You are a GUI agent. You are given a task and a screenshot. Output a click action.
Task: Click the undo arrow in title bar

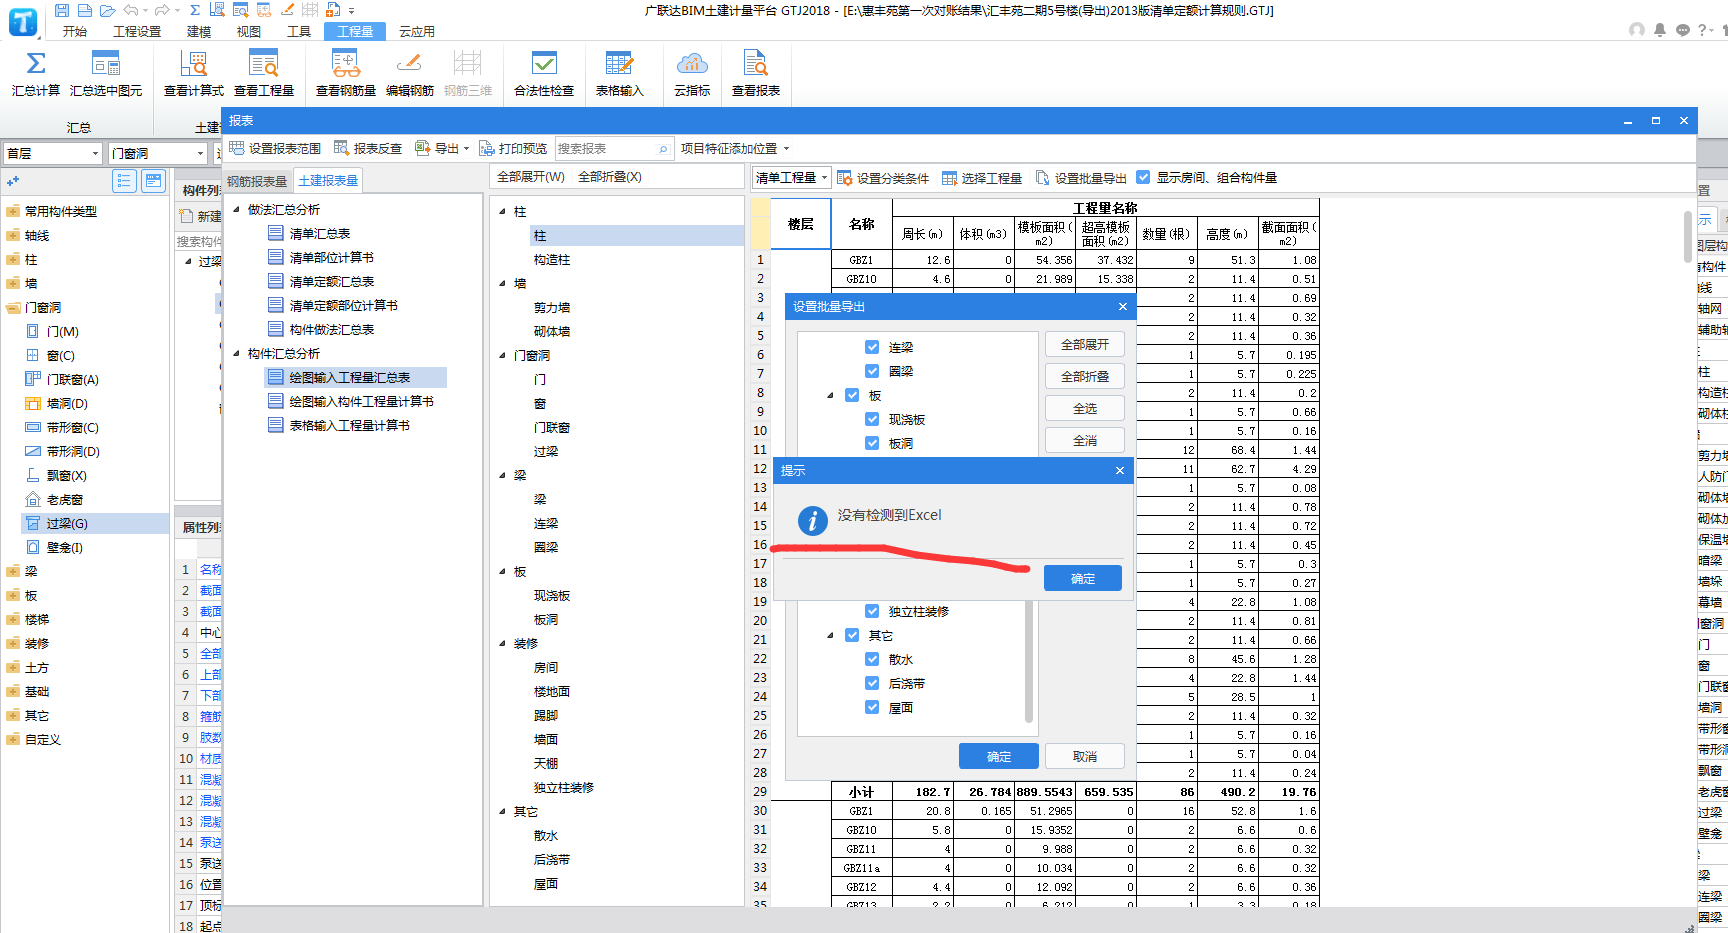point(130,10)
